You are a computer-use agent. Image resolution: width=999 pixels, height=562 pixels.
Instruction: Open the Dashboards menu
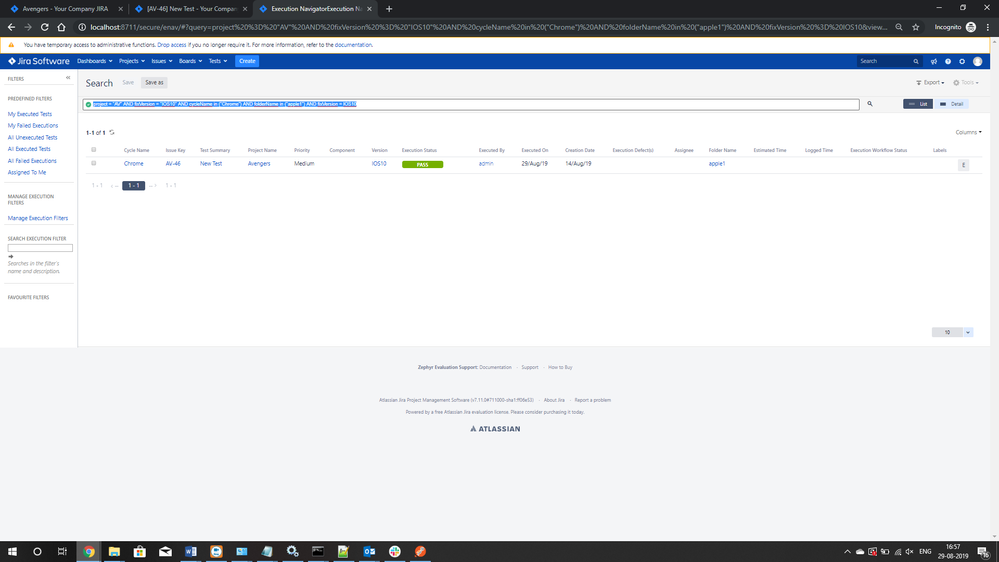(94, 61)
